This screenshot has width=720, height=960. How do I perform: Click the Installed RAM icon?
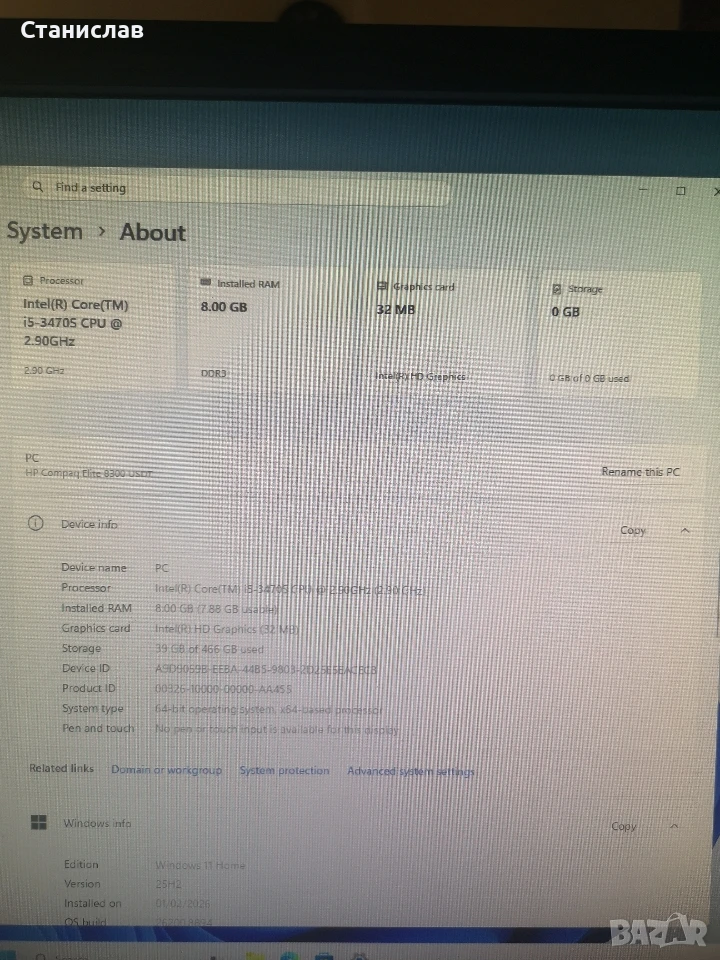tap(206, 283)
